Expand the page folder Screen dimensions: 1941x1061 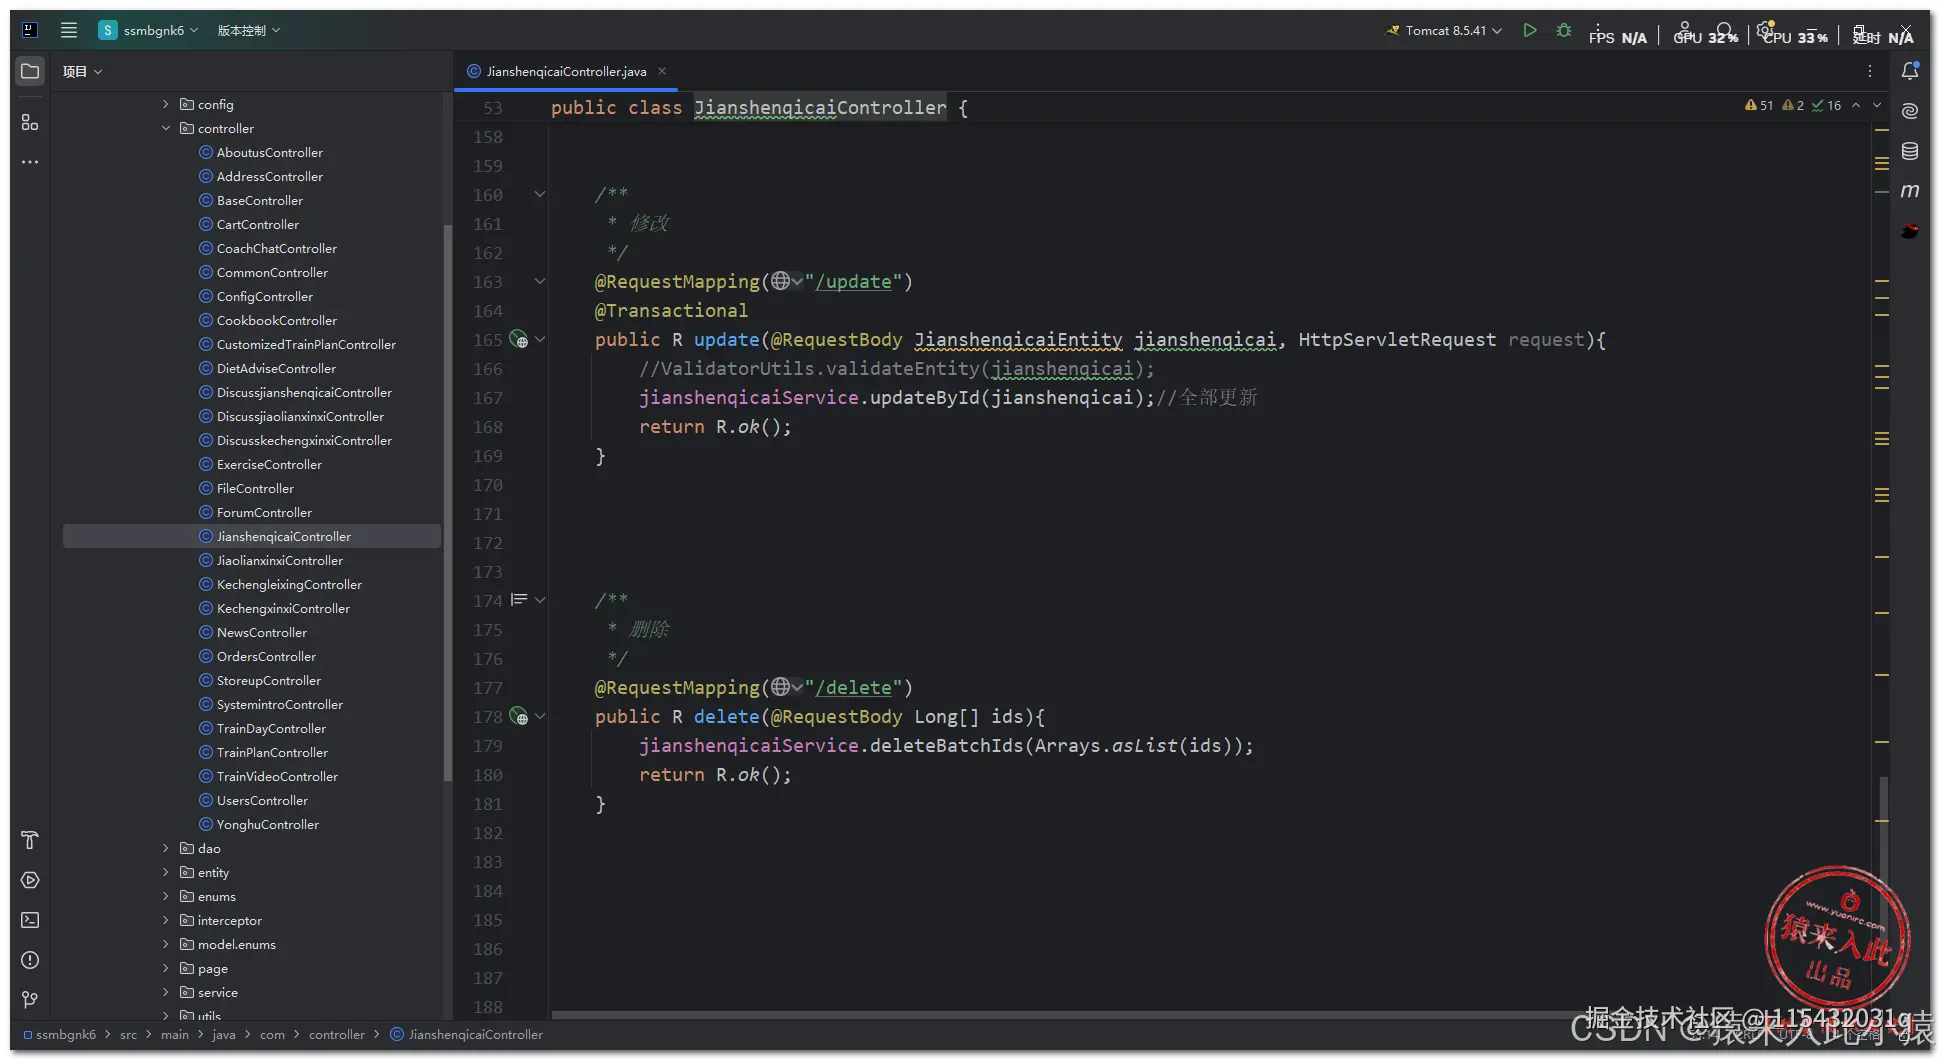point(166,968)
